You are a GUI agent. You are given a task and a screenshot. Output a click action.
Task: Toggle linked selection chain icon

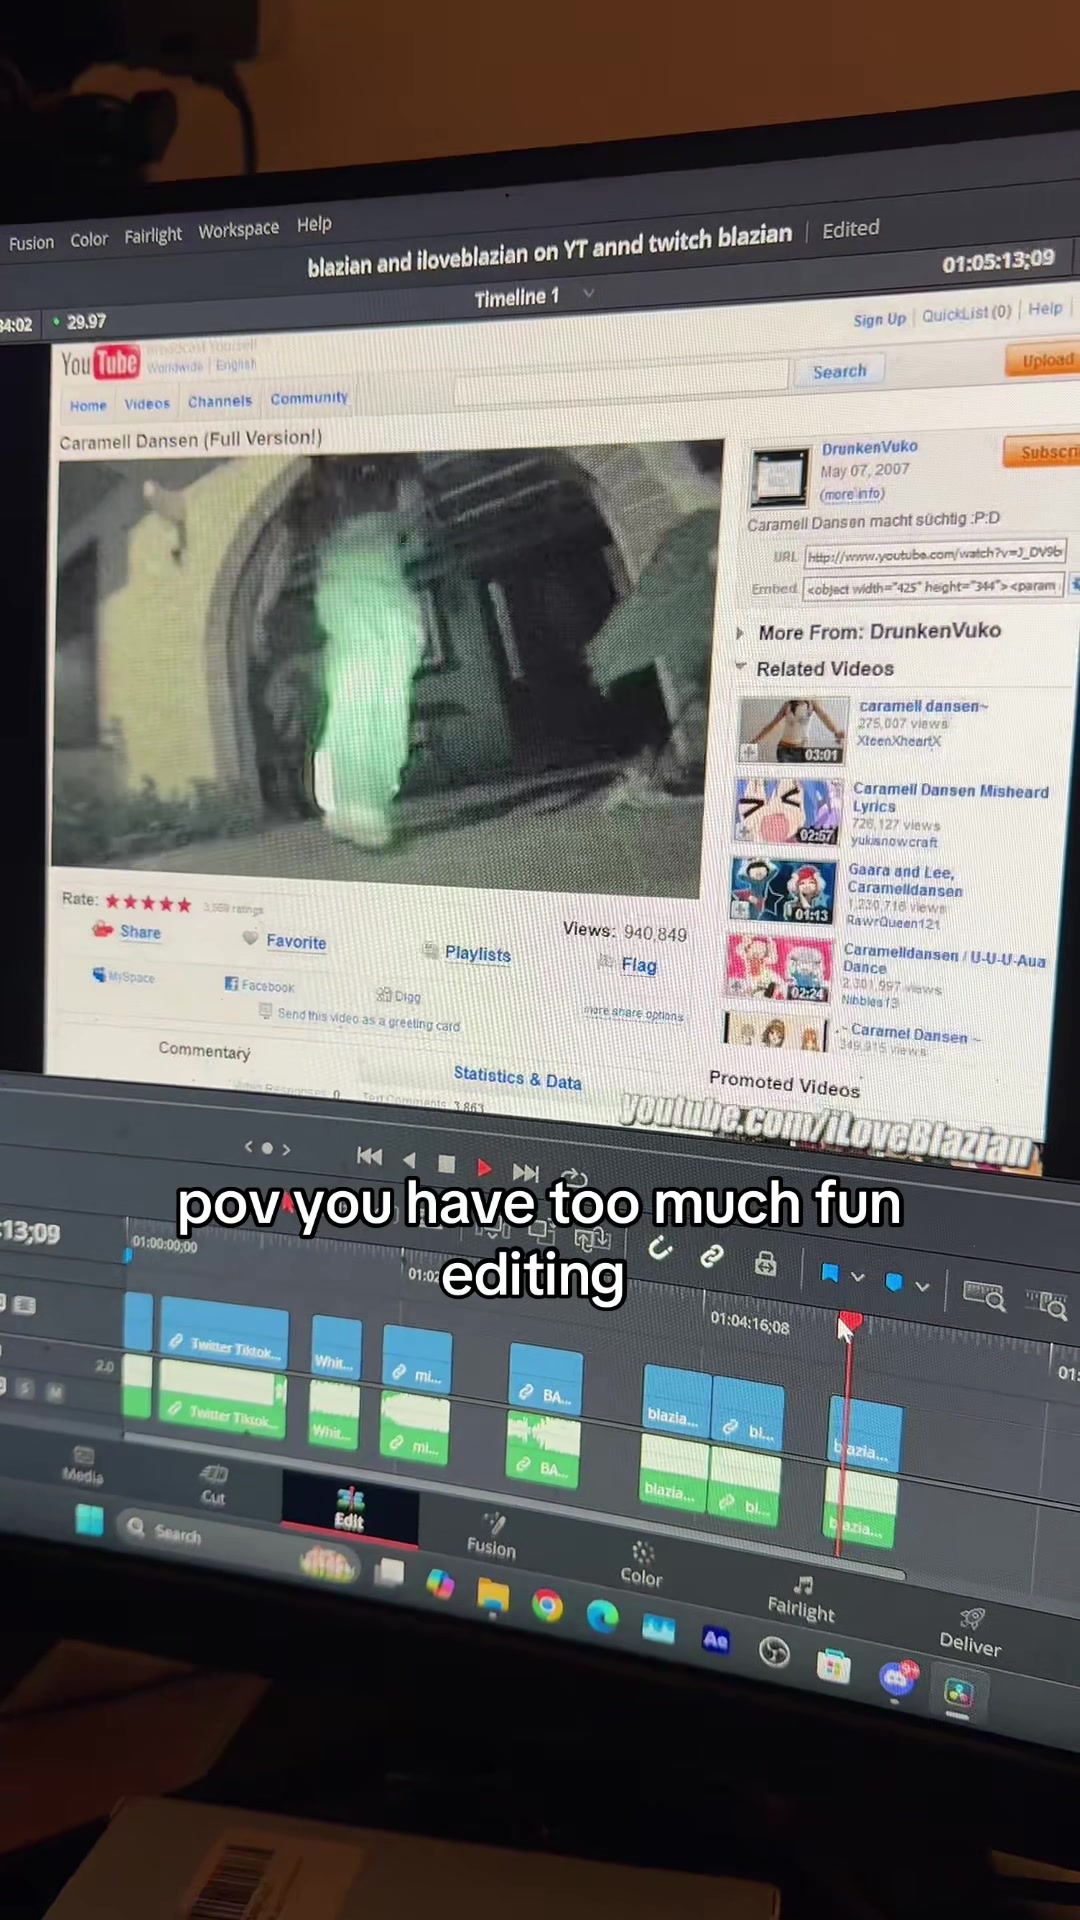pyautogui.click(x=711, y=1255)
